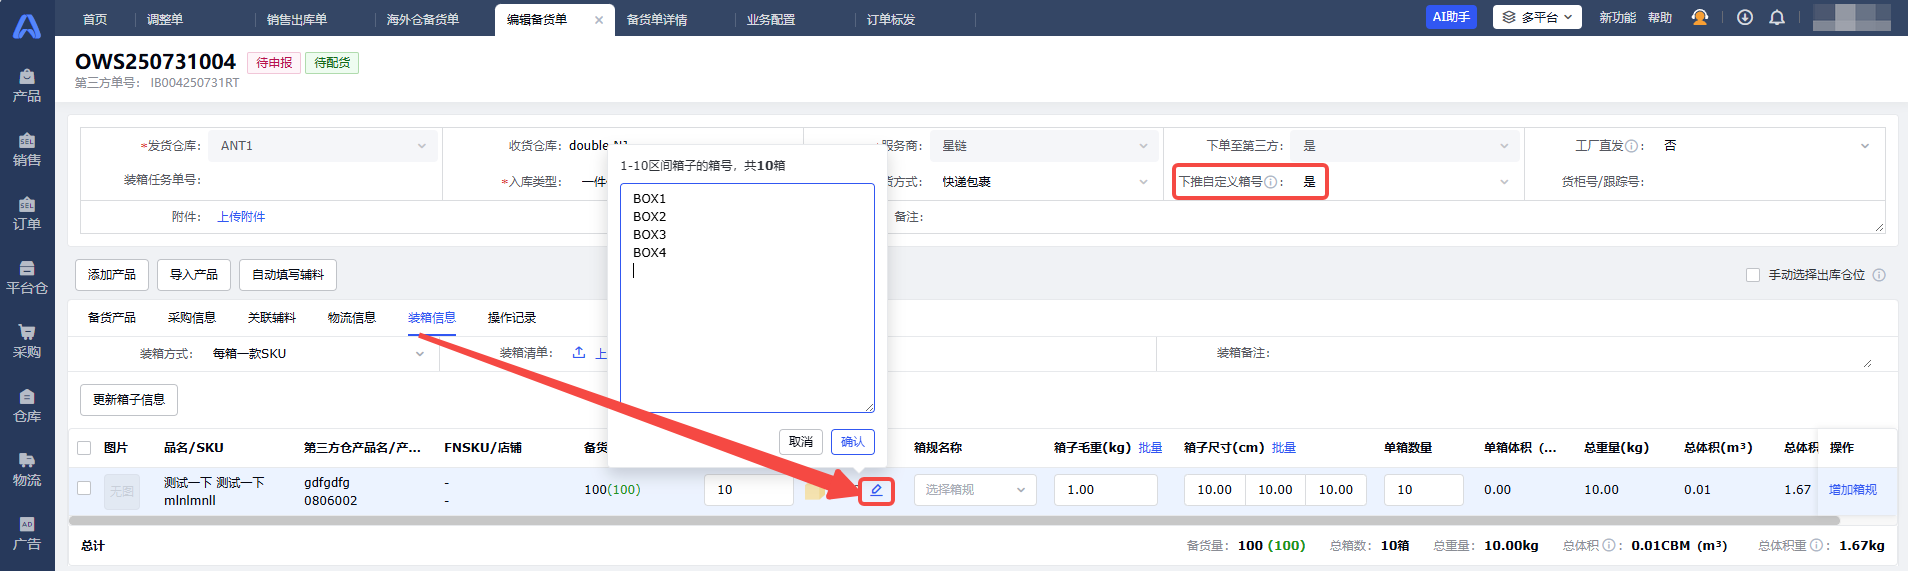Viewport: 1908px width, 571px height.
Task: Click the 增加箱规 link
Action: tap(1853, 490)
